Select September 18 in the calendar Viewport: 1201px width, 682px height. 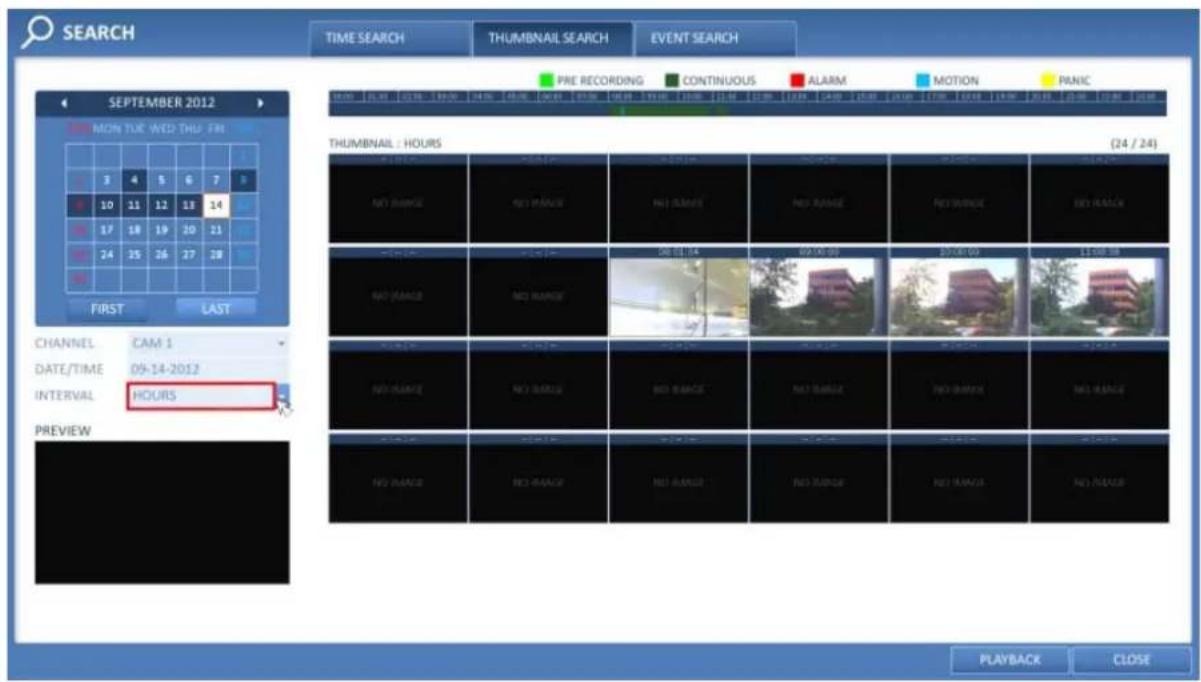(134, 229)
